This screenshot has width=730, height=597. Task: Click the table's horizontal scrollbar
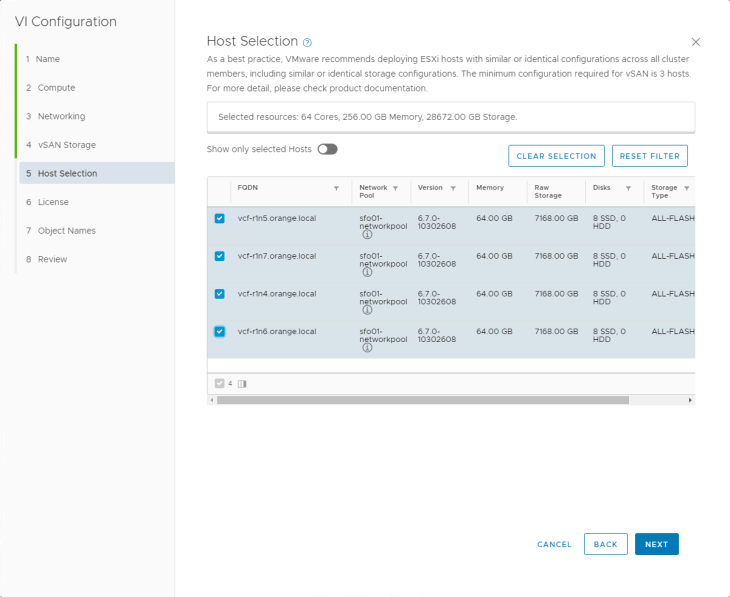point(422,400)
